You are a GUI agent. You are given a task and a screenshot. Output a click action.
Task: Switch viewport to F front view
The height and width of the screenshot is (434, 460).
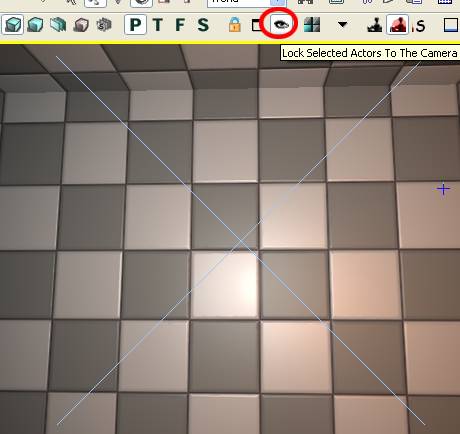[x=180, y=25]
